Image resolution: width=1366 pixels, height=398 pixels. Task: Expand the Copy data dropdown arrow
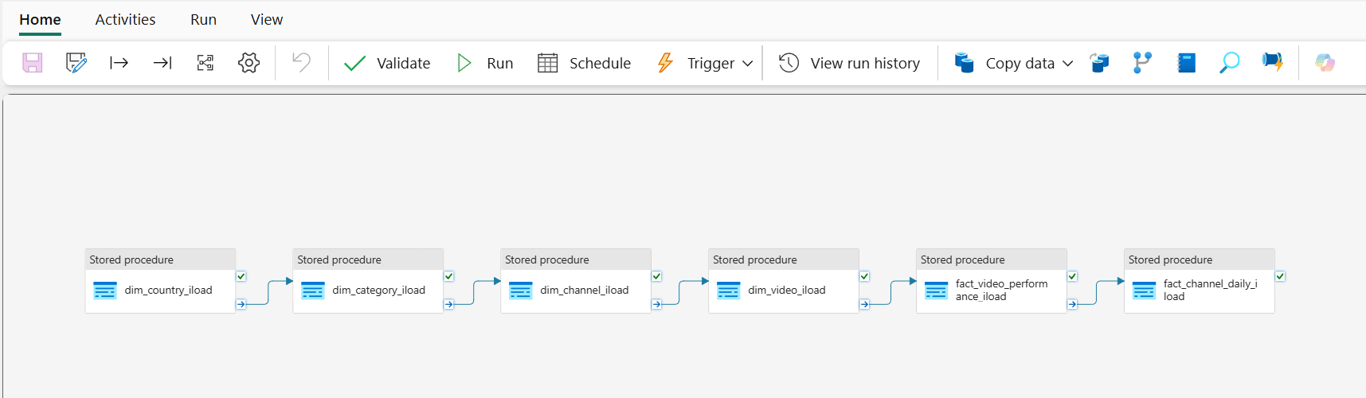(x=1067, y=63)
